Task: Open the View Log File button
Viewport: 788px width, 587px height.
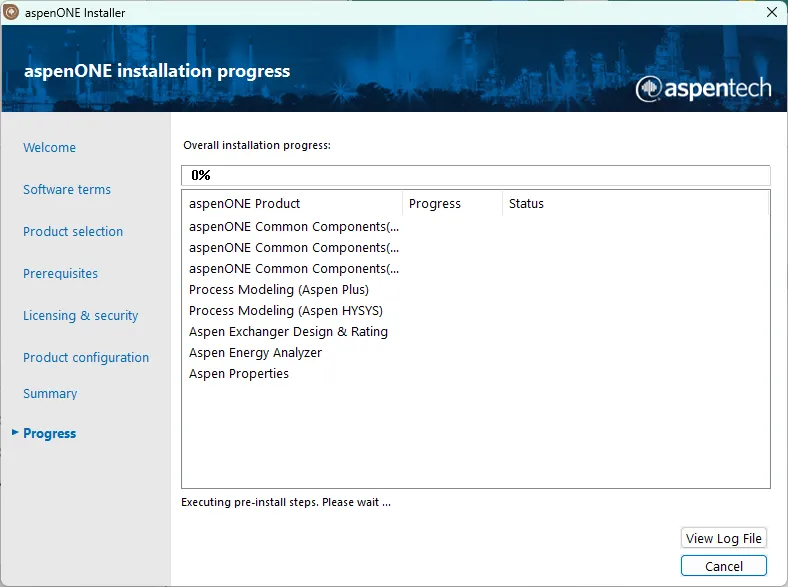Action: pyautogui.click(x=724, y=538)
